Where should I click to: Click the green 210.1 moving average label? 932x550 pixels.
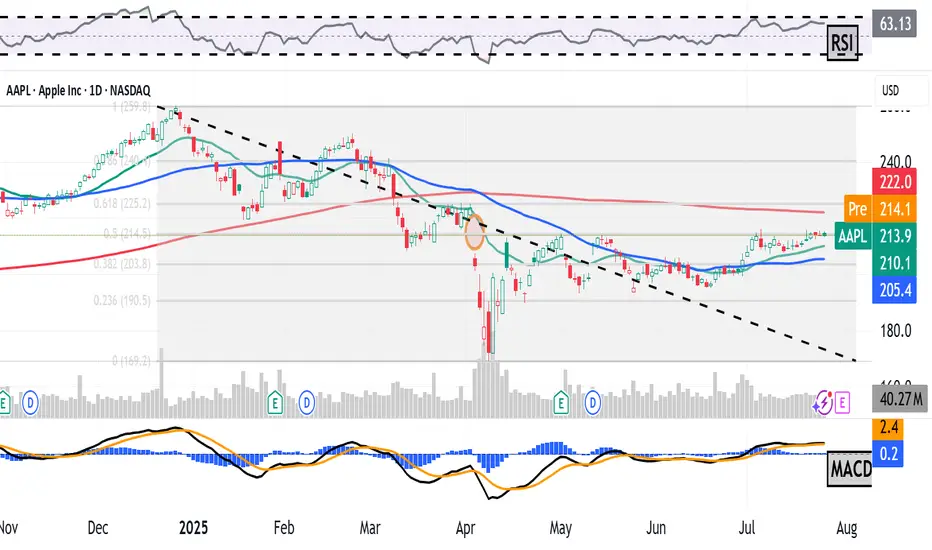pyautogui.click(x=895, y=263)
